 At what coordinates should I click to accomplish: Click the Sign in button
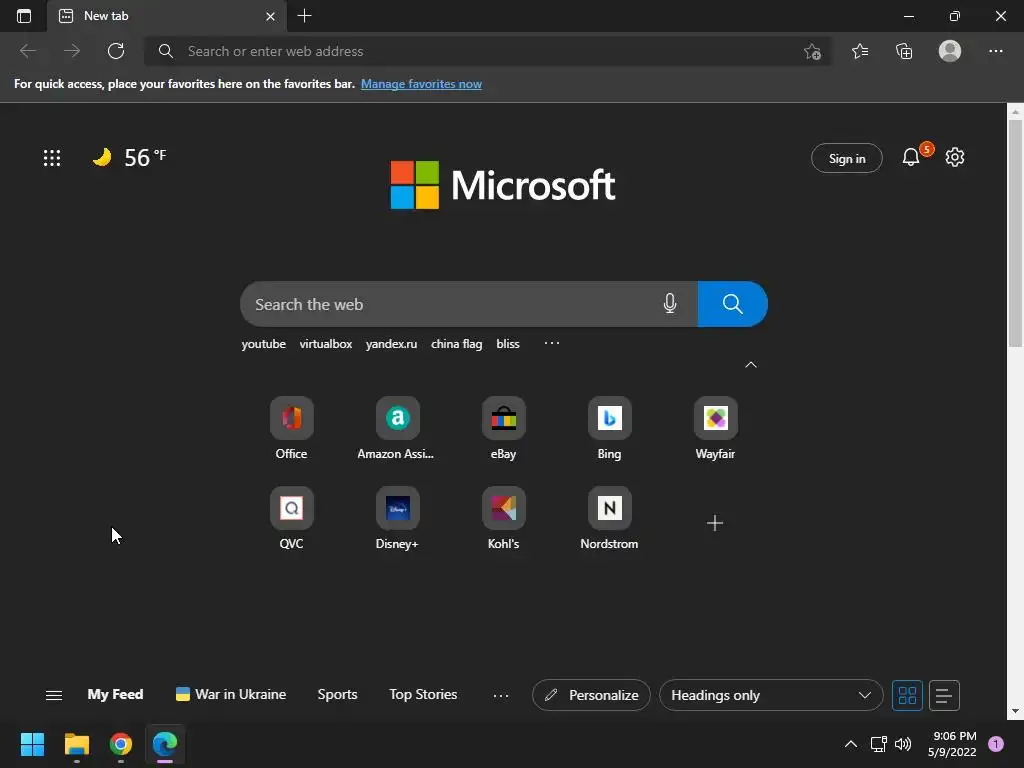tap(846, 158)
